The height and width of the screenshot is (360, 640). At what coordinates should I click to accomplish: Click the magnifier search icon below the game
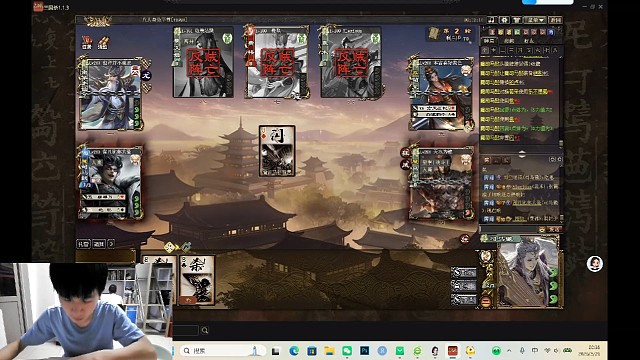(205, 330)
